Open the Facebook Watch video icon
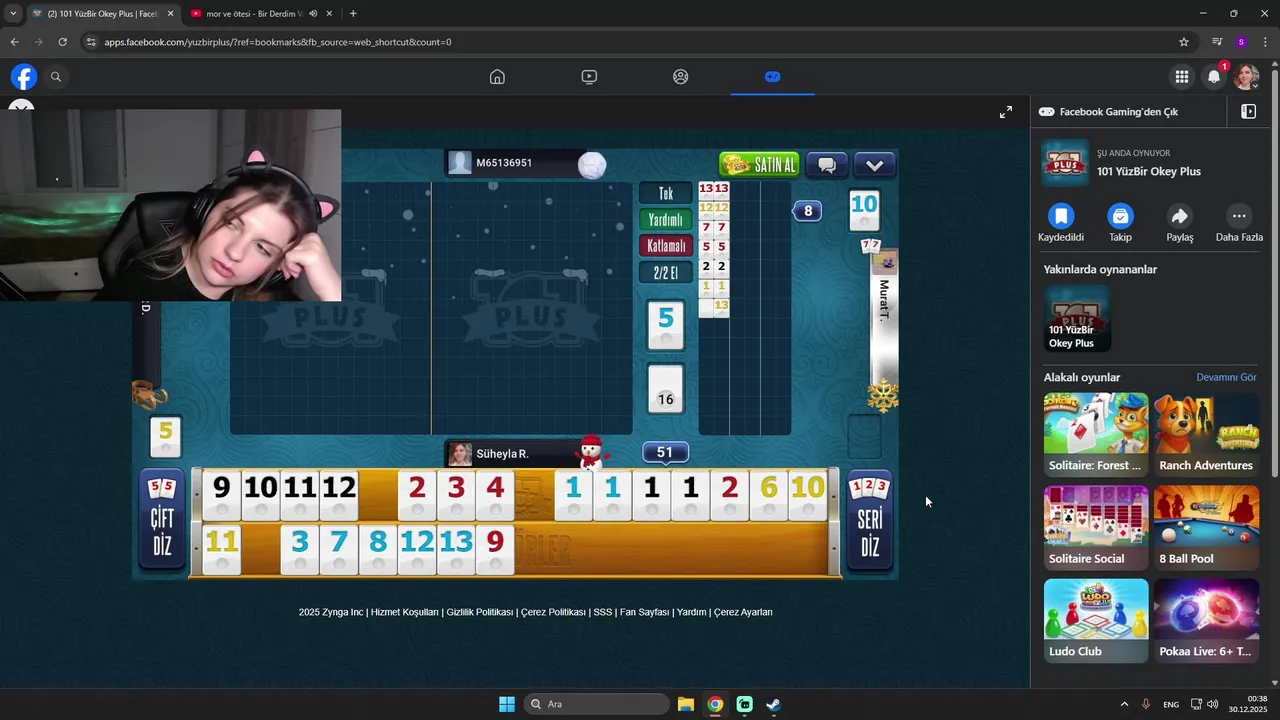Image resolution: width=1280 pixels, height=720 pixels. pyautogui.click(x=589, y=77)
